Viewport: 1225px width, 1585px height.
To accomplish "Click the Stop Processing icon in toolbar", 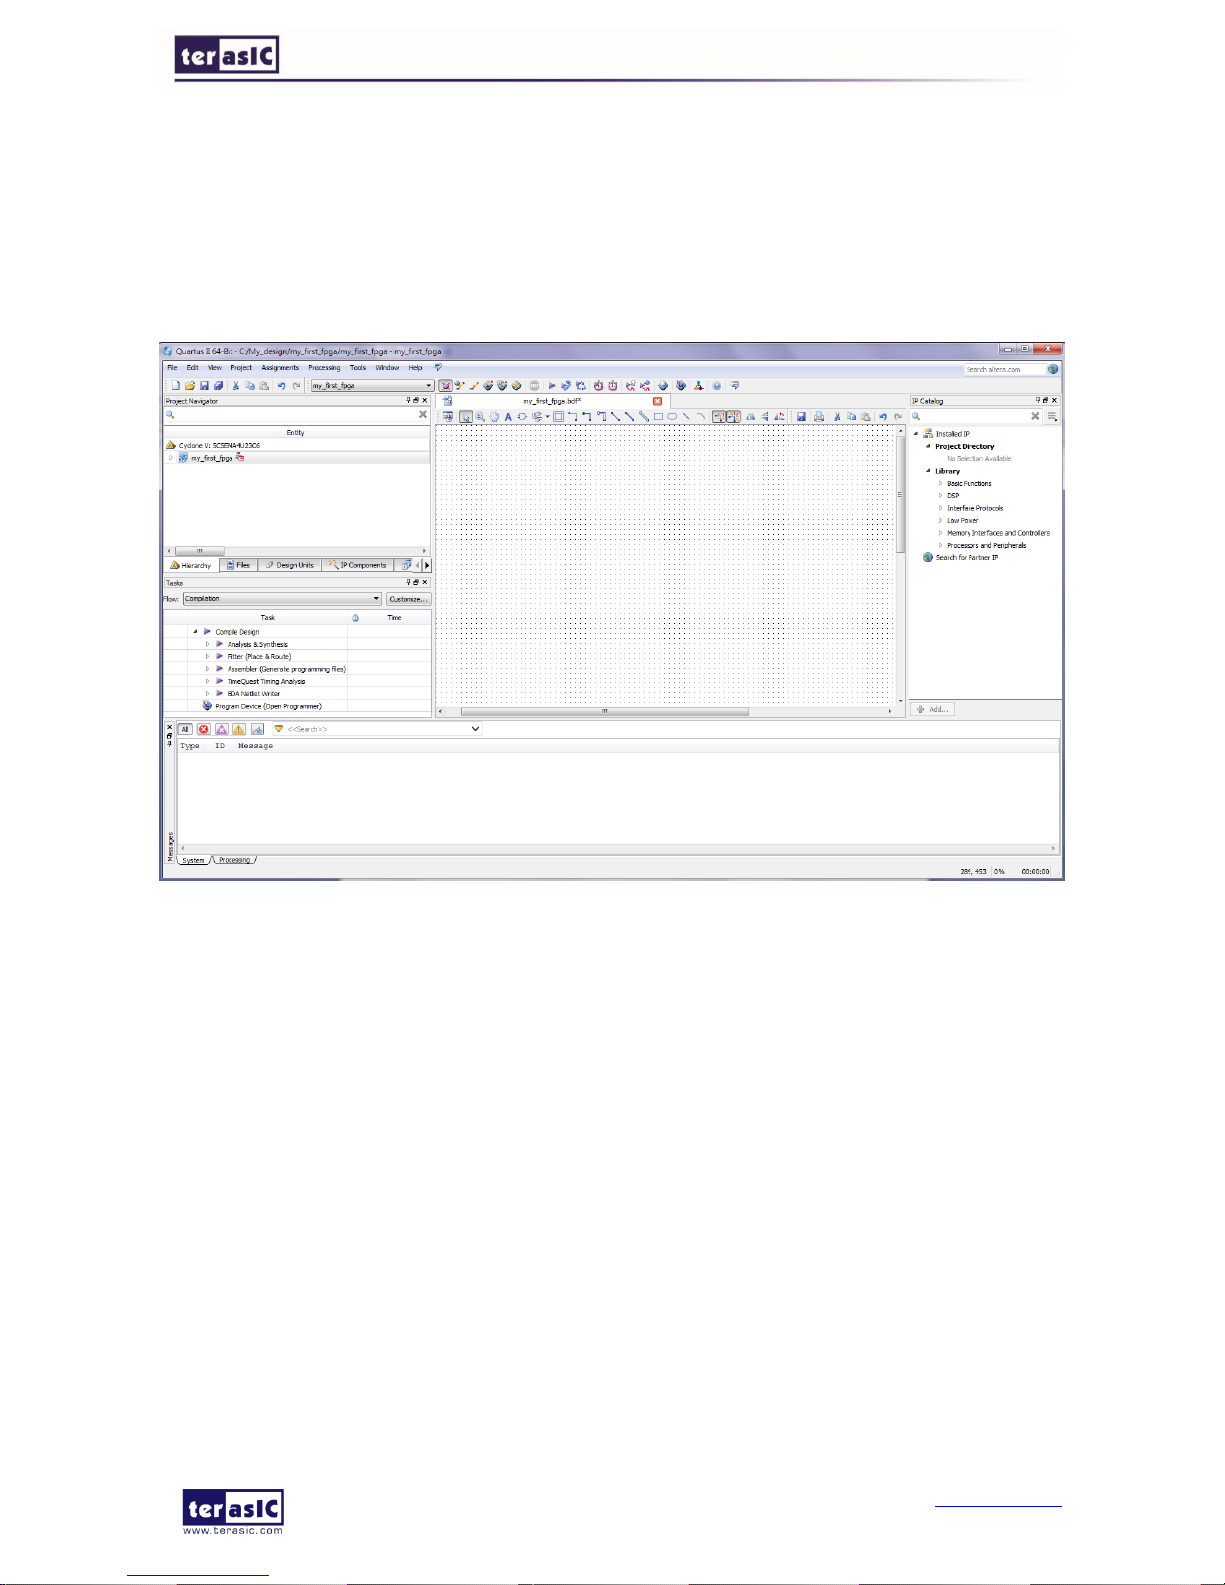I will click(x=534, y=385).
